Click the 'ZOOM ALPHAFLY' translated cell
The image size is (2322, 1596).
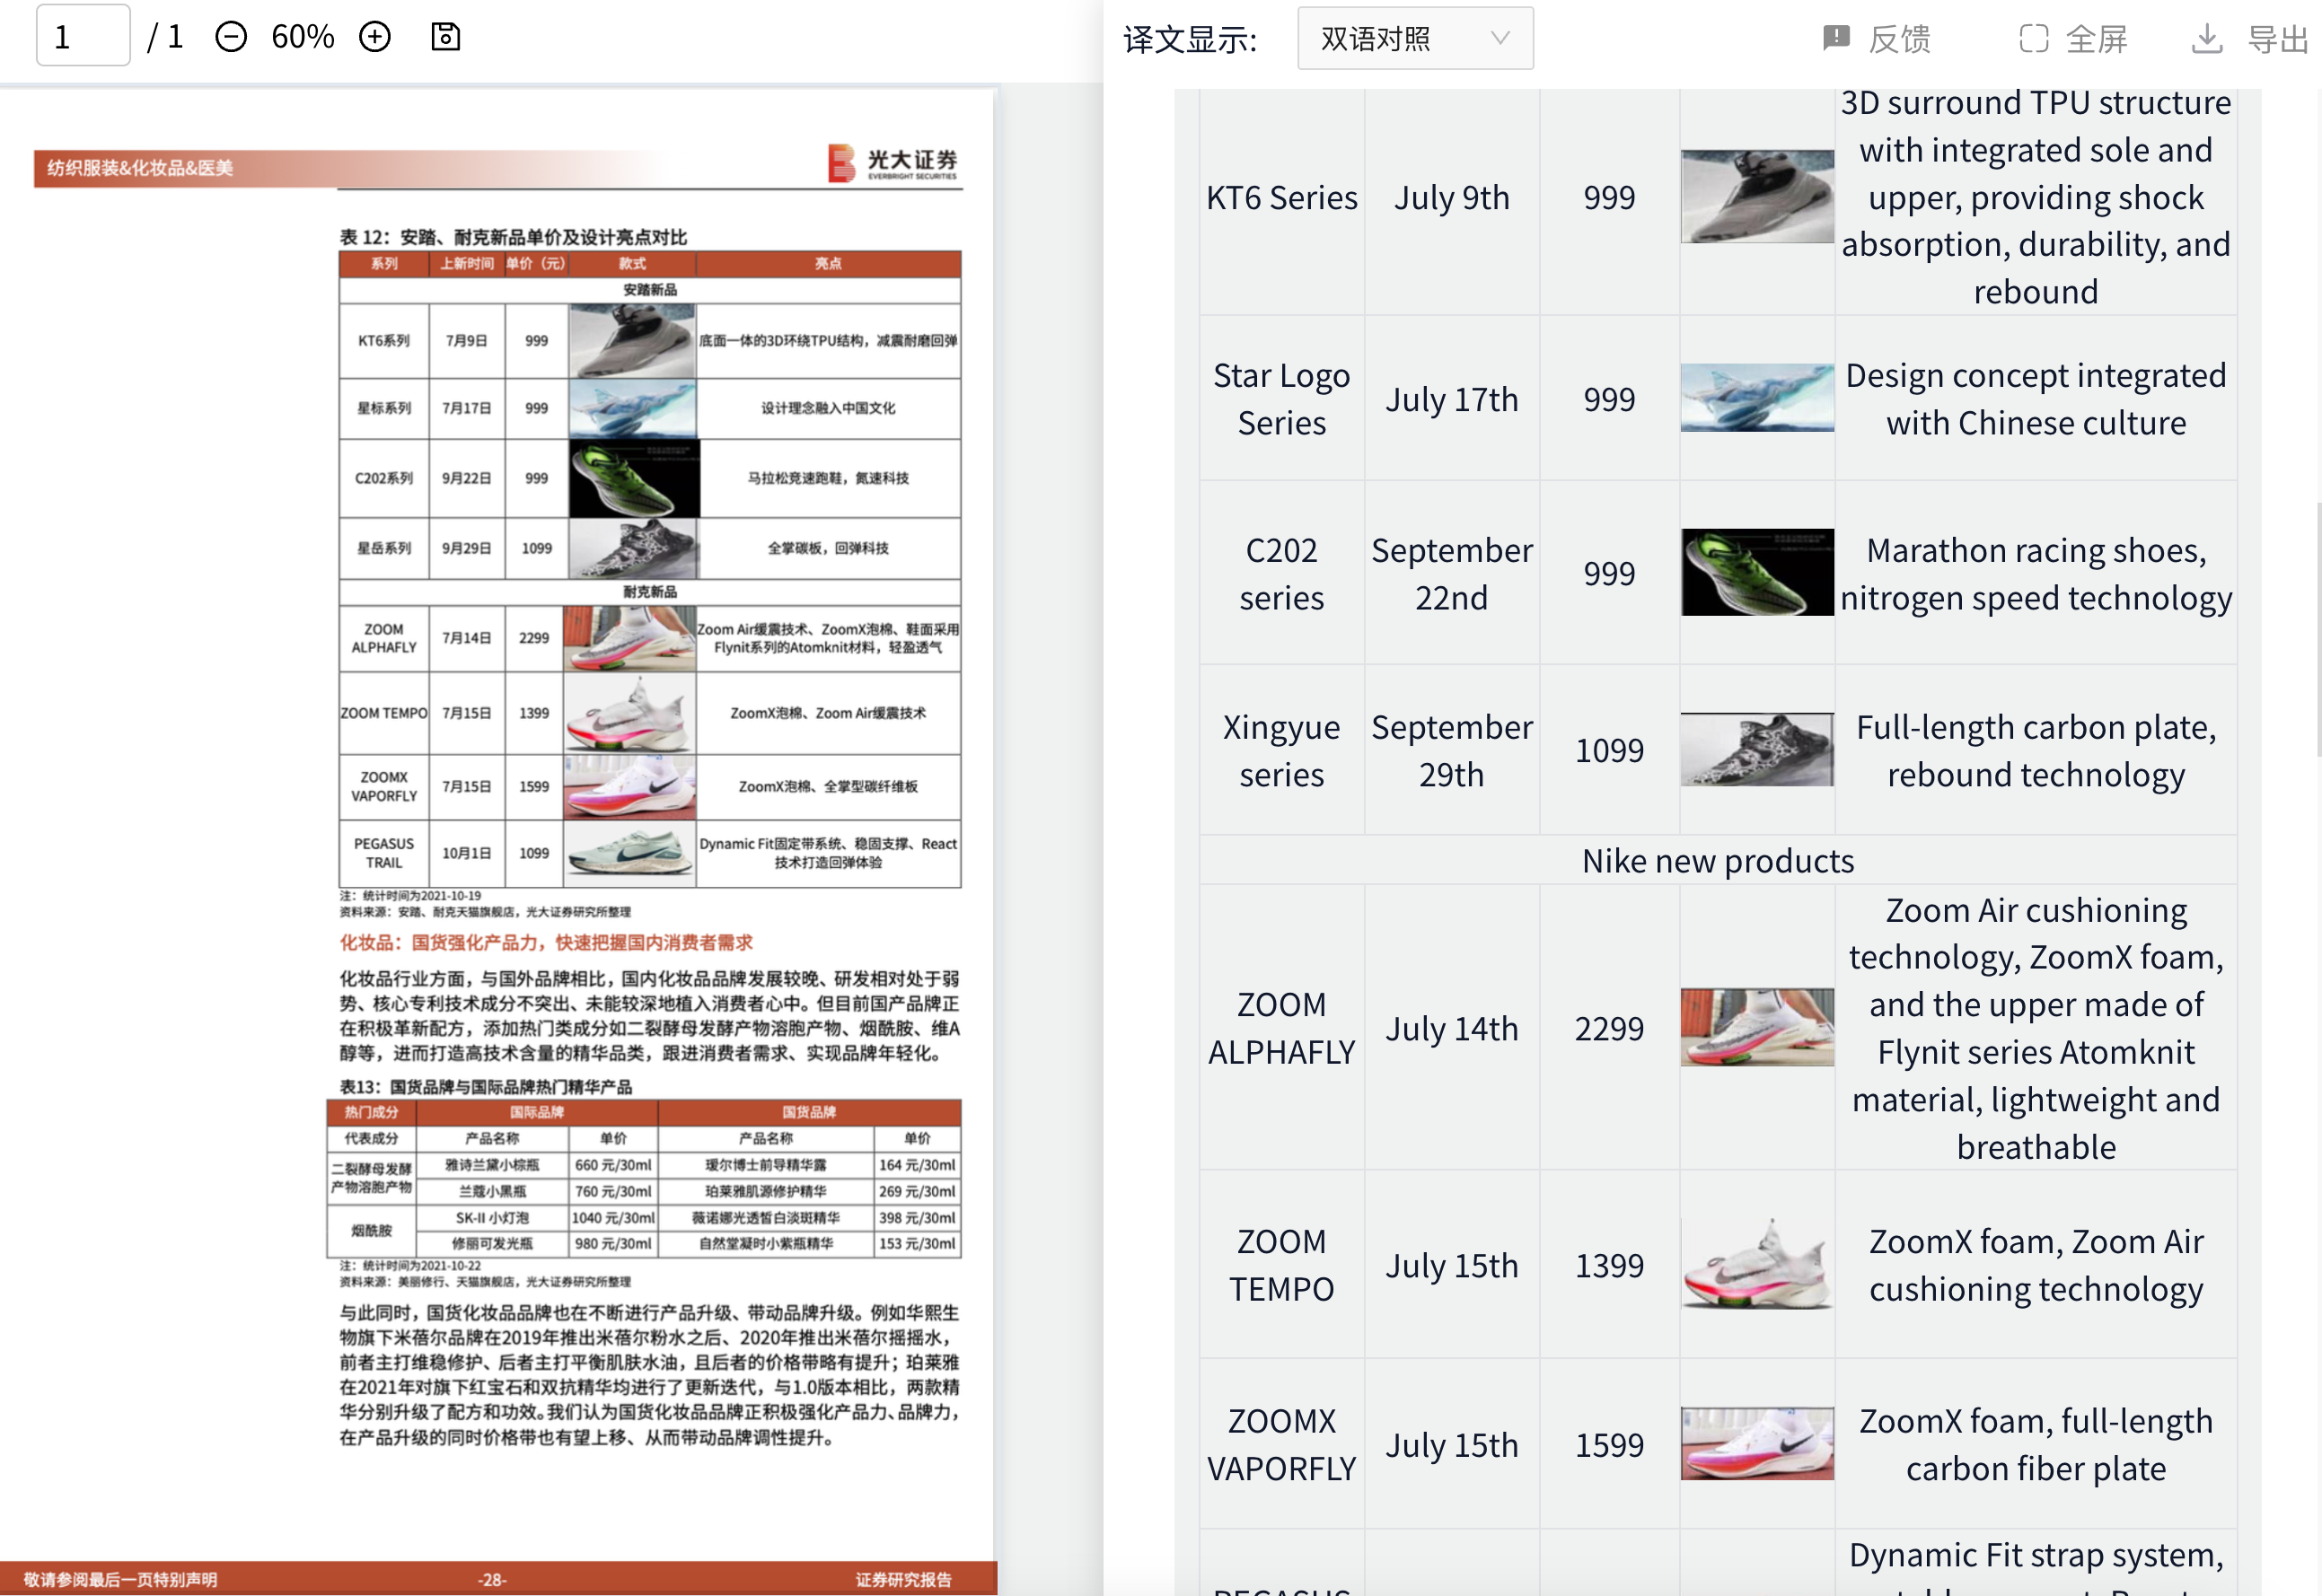click(1282, 1028)
